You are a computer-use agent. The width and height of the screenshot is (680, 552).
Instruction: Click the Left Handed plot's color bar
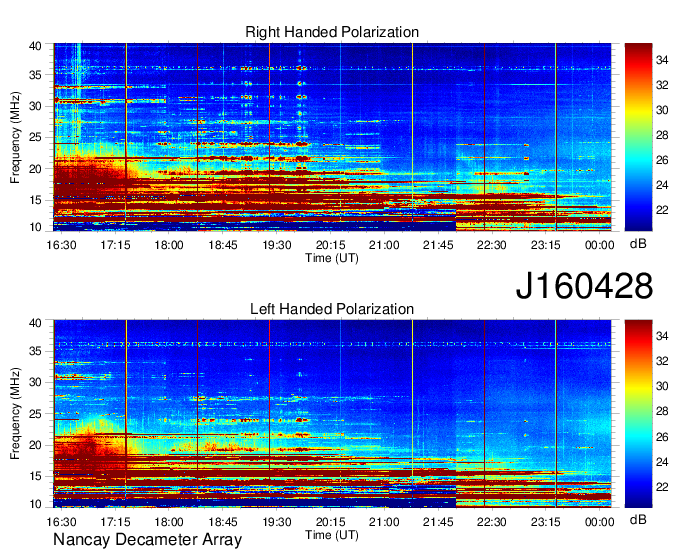(638, 414)
